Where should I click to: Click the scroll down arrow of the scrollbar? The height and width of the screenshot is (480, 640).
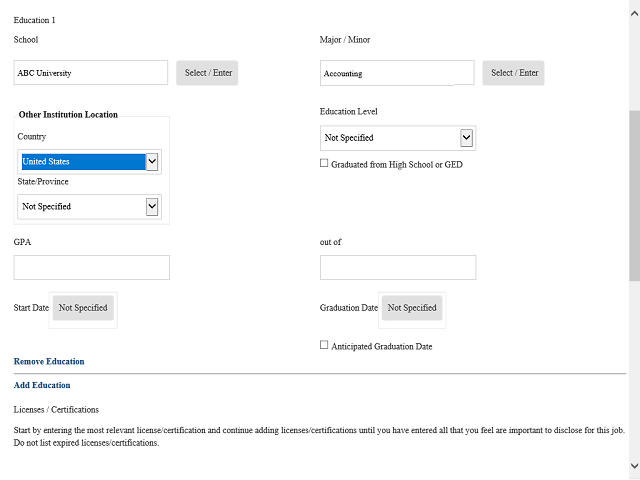(634, 466)
